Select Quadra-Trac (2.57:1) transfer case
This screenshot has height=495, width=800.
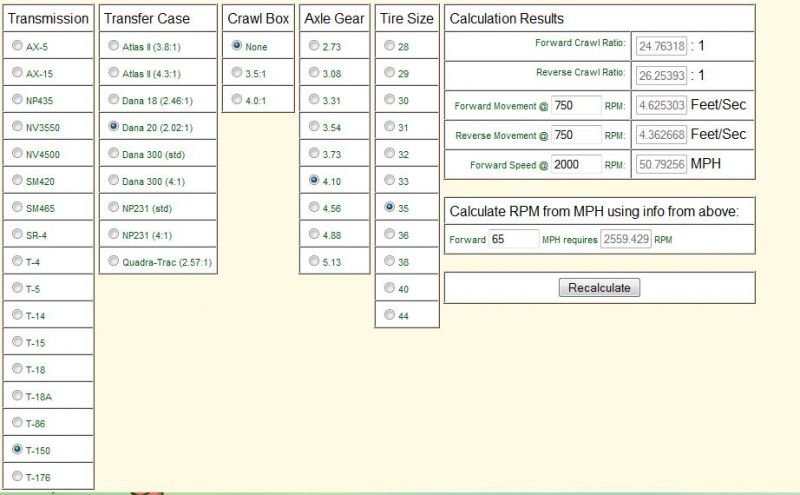click(x=113, y=261)
